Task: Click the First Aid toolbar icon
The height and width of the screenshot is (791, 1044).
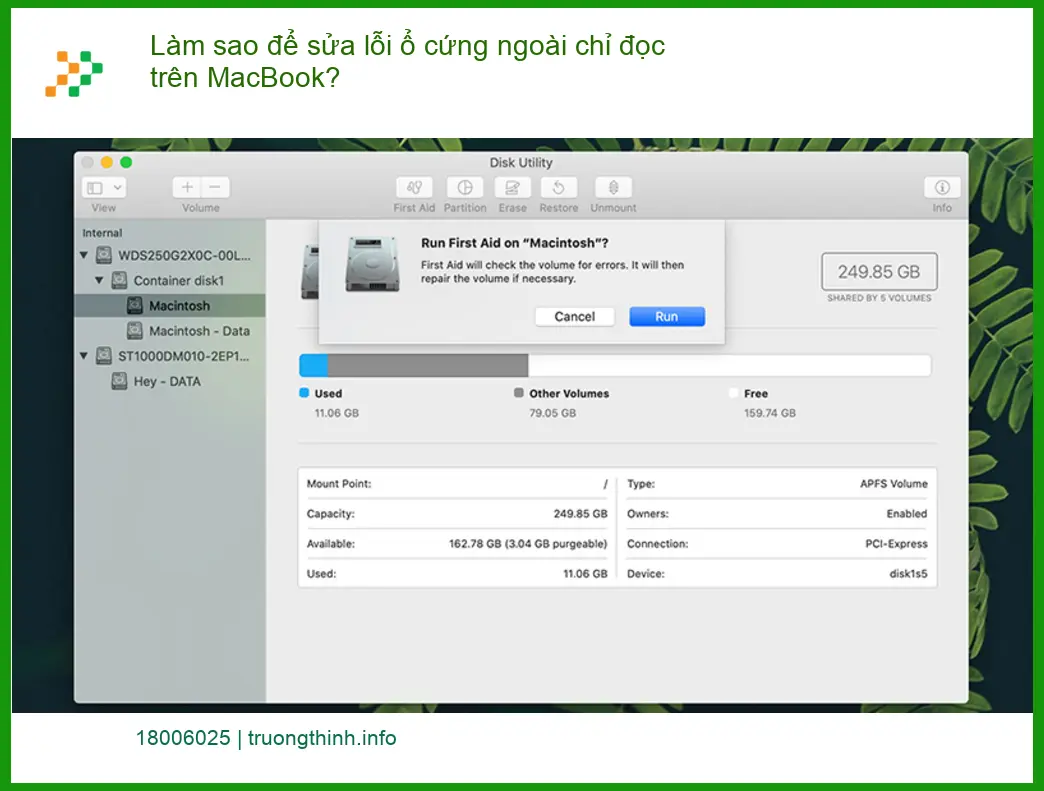Action: [414, 188]
